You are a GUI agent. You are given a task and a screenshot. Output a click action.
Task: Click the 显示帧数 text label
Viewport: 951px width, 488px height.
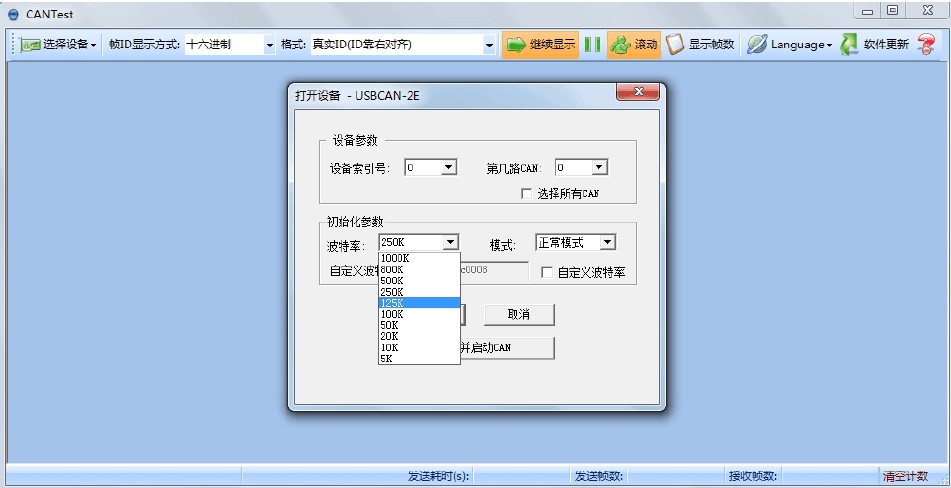tap(711, 44)
